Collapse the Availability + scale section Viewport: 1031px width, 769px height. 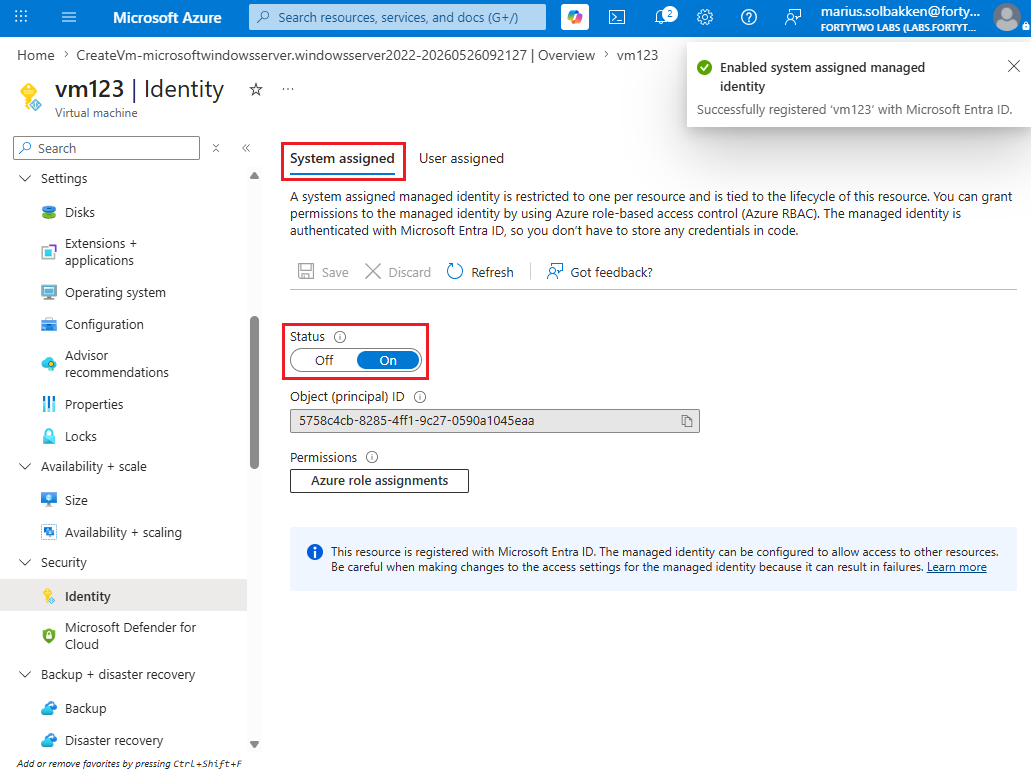pyautogui.click(x=25, y=466)
